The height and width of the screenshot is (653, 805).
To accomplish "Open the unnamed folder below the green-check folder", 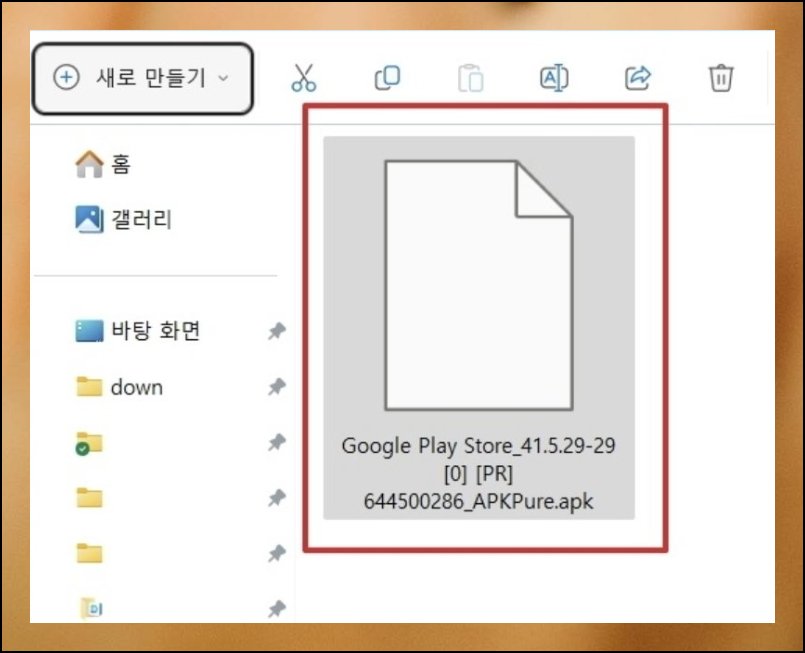I will tap(89, 497).
